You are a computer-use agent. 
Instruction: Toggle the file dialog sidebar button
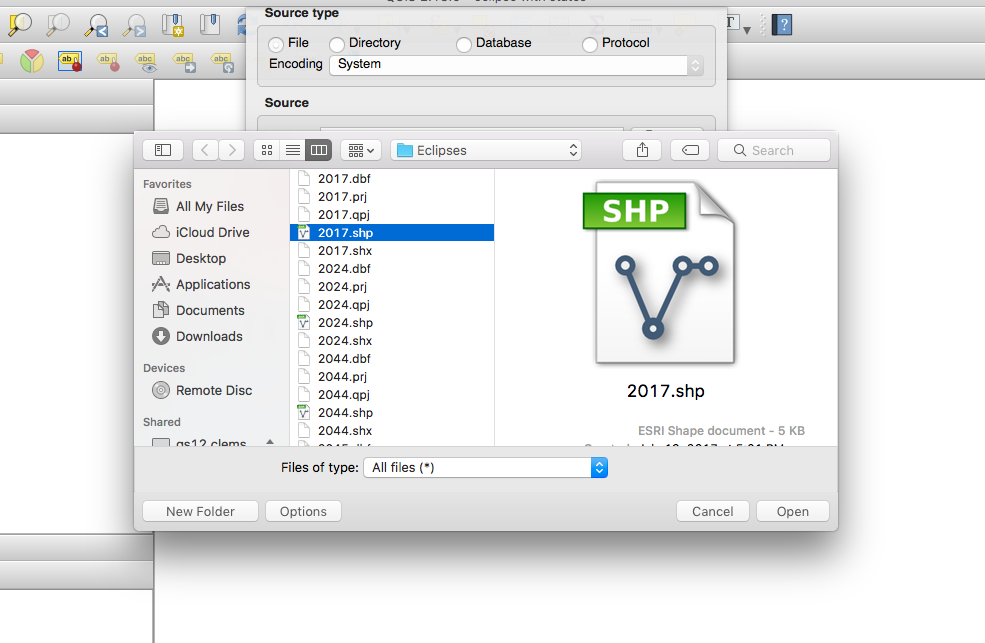[163, 150]
